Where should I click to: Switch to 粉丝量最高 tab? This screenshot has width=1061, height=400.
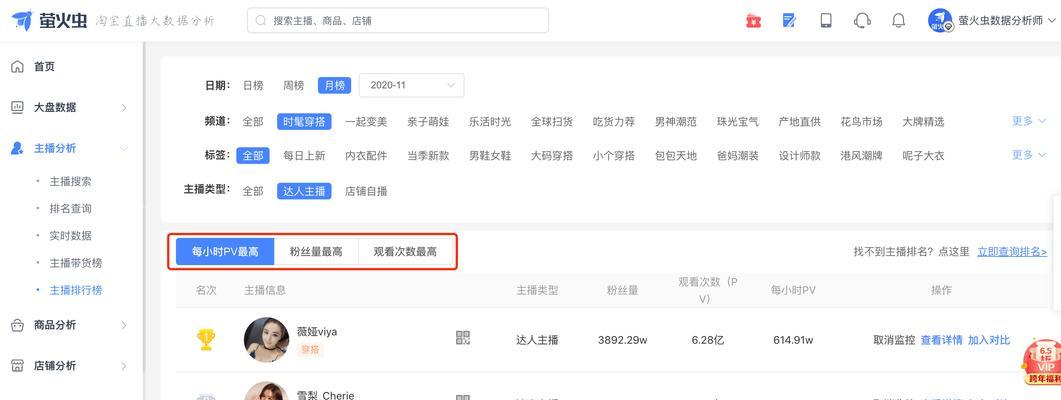[x=316, y=252]
